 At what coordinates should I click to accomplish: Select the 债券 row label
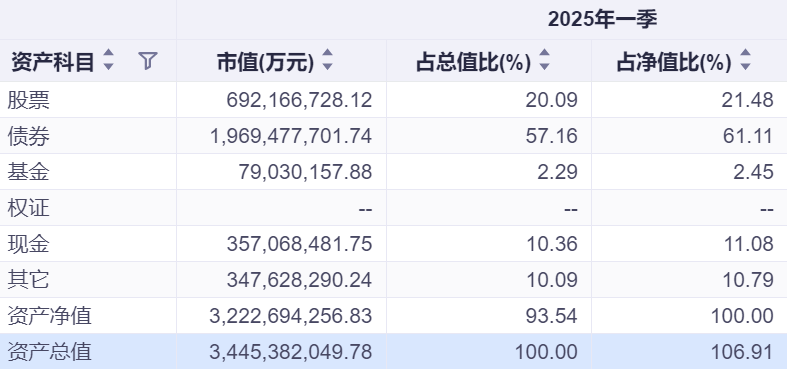pos(29,136)
